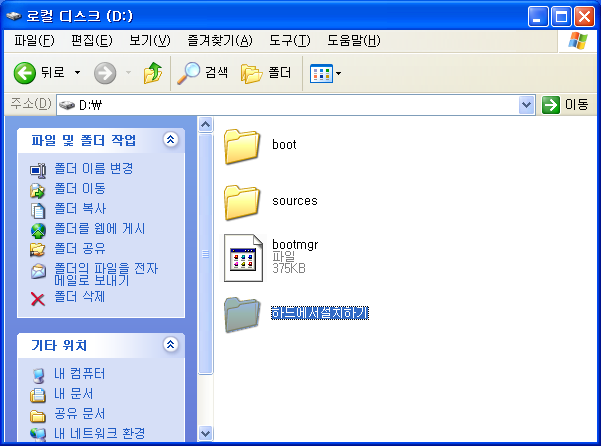Image resolution: width=601 pixels, height=446 pixels.
Task: Select the 하드에서설치하기 folder icon
Action: pos(242,315)
